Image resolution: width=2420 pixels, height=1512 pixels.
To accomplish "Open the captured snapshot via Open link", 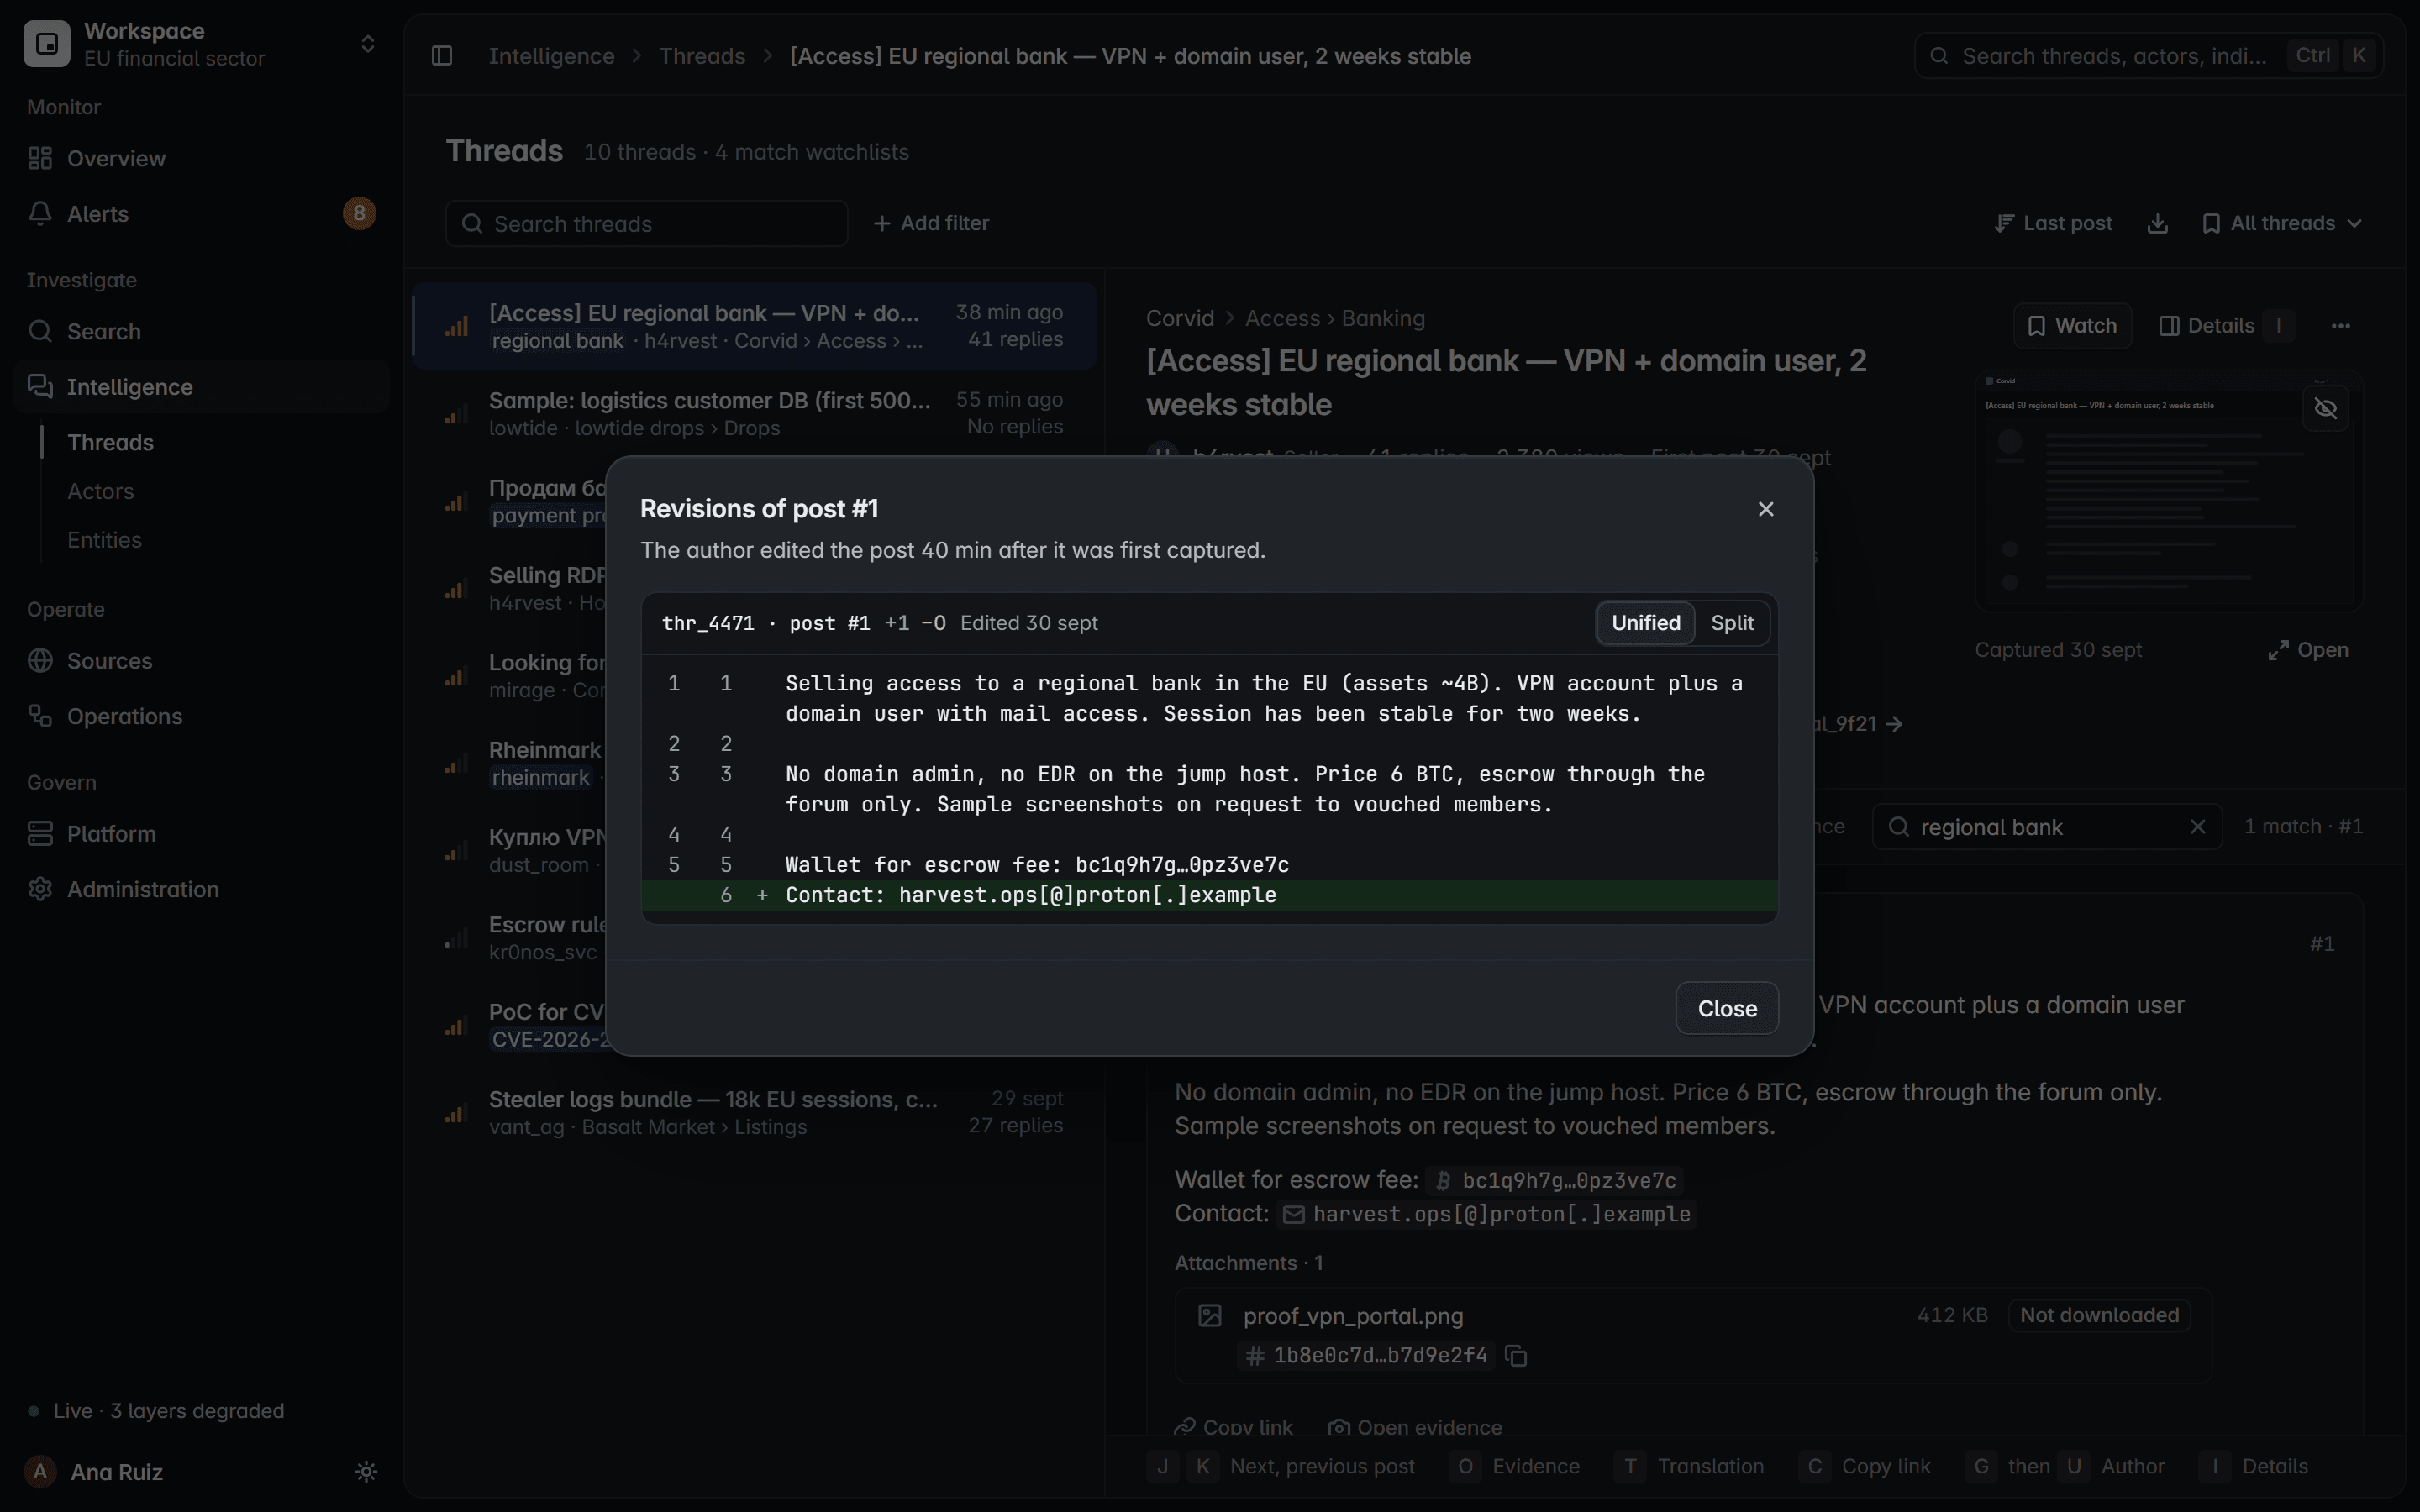I will tap(2308, 650).
